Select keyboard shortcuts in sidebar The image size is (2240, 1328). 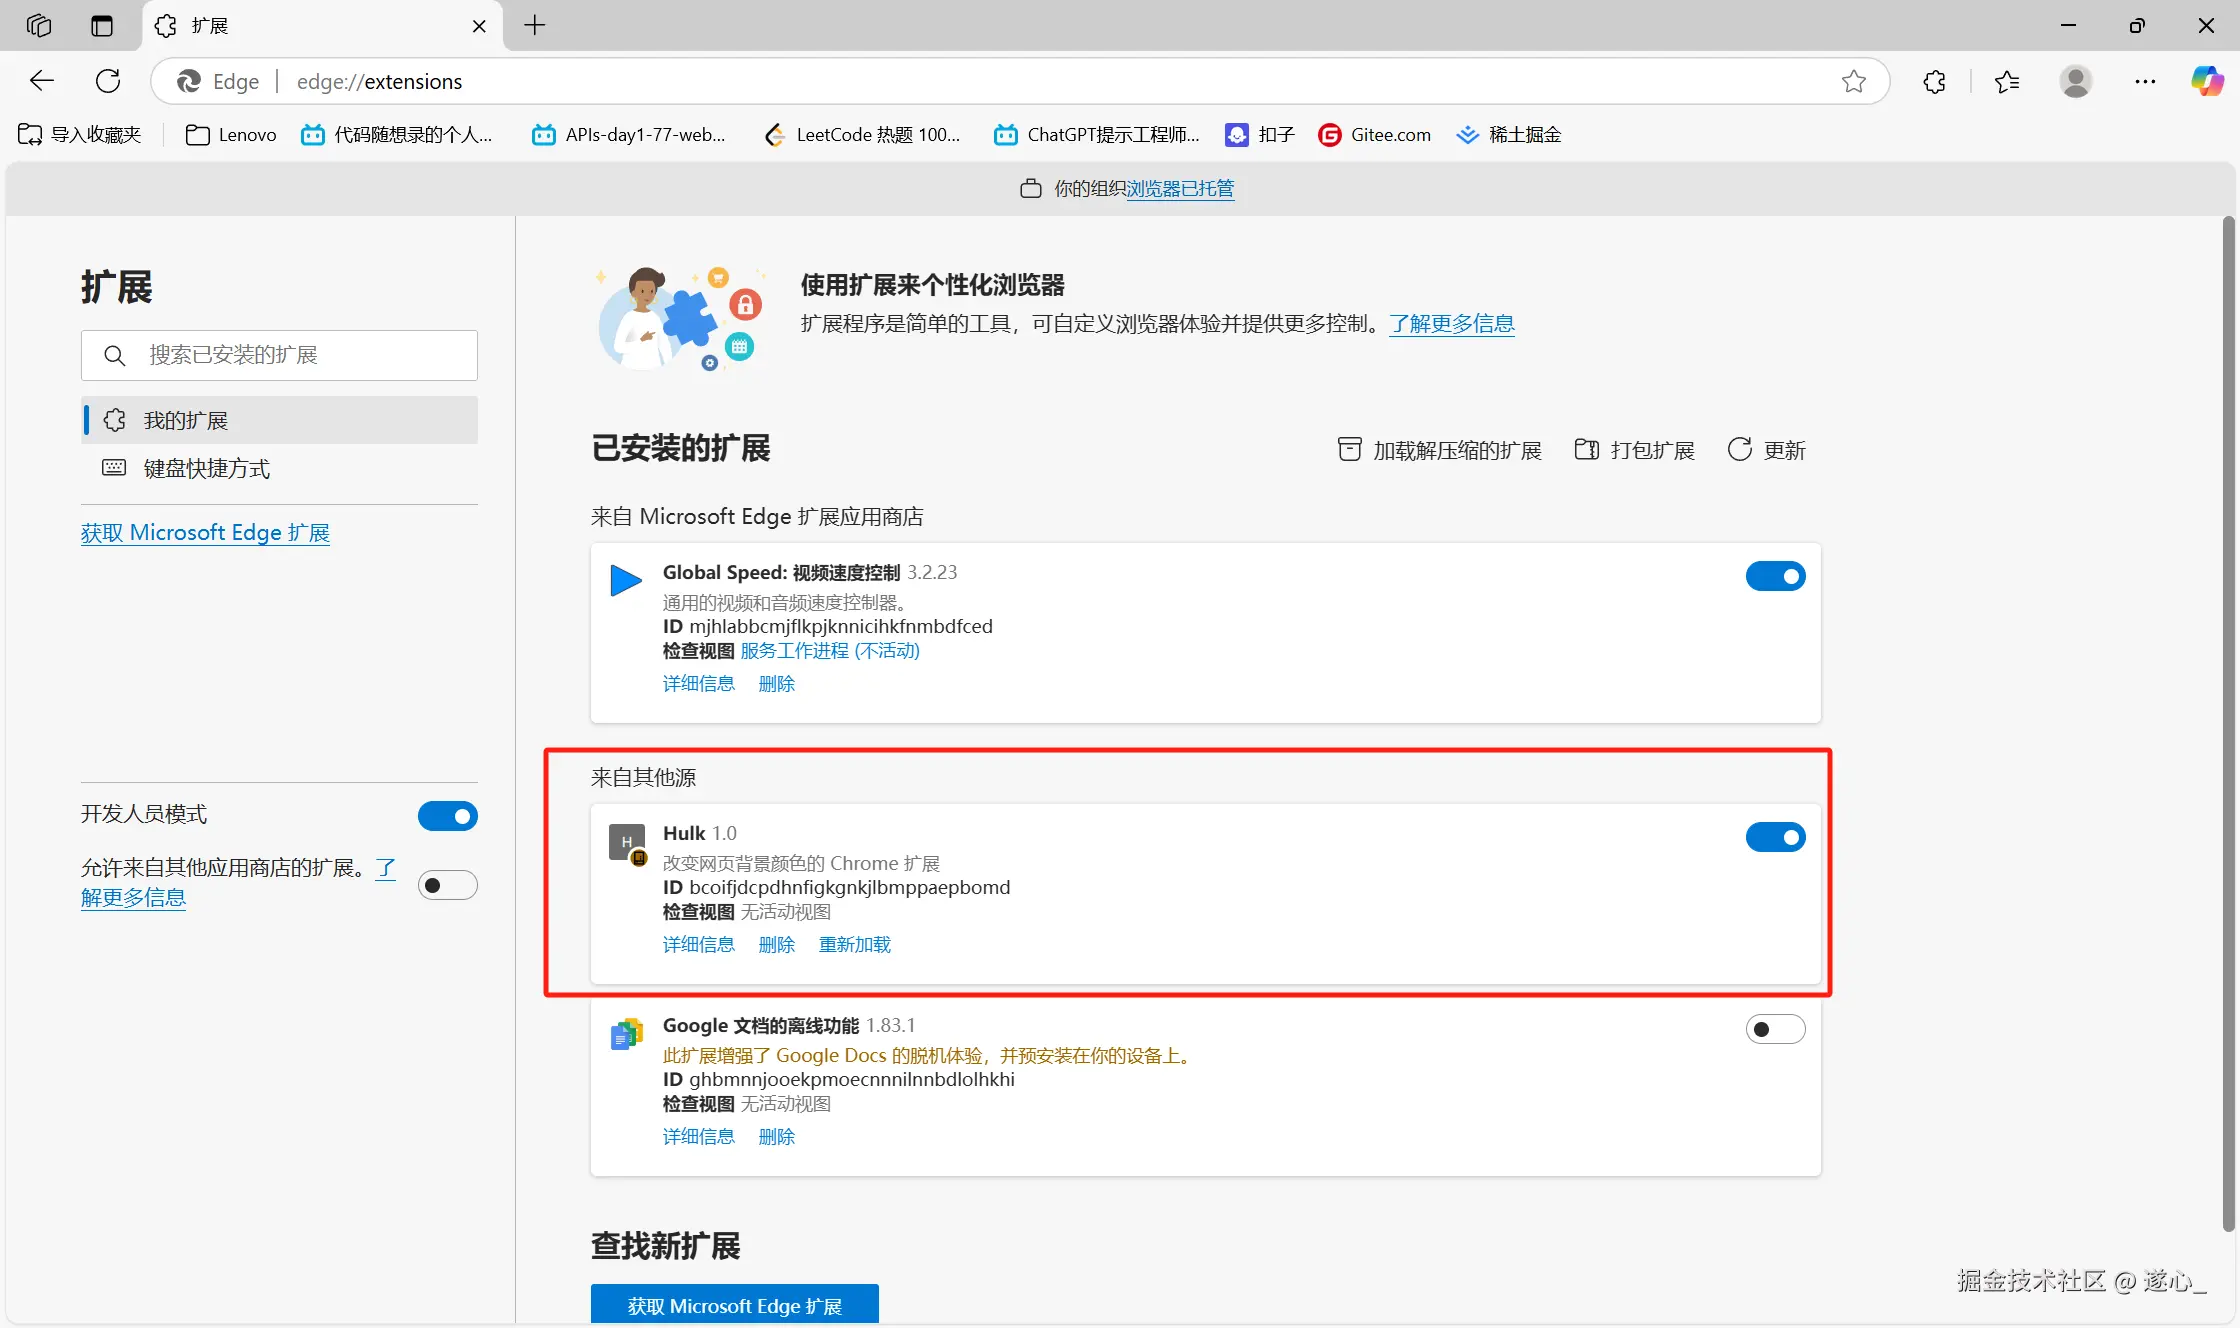click(206, 468)
